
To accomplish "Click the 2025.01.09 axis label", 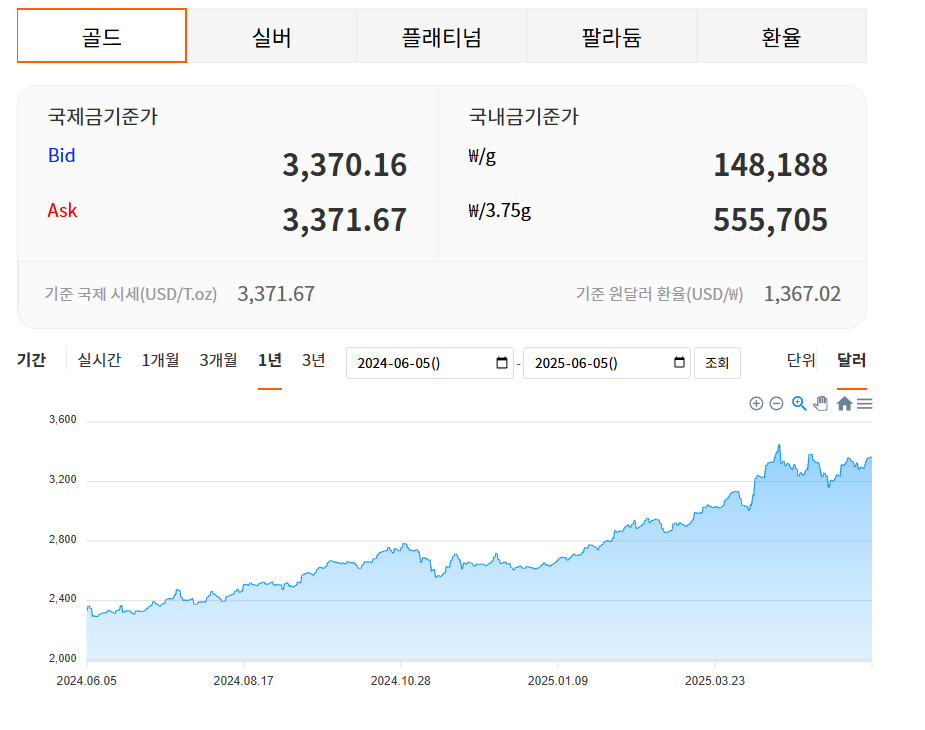I will 557,680.
